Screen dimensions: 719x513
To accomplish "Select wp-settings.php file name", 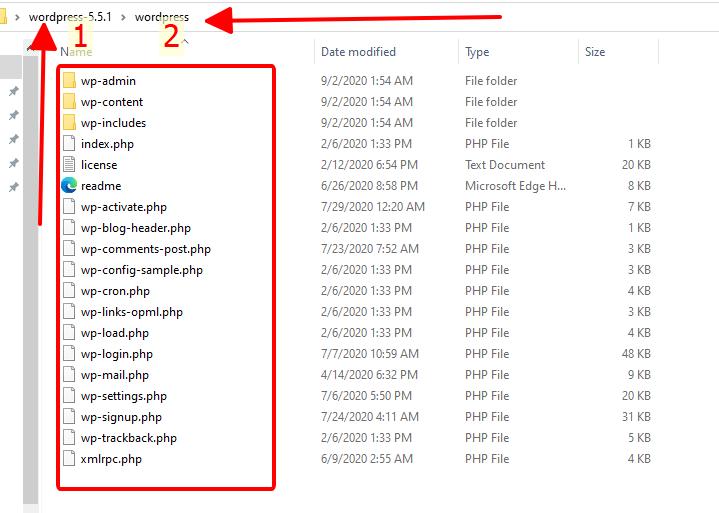I will pyautogui.click(x=124, y=396).
